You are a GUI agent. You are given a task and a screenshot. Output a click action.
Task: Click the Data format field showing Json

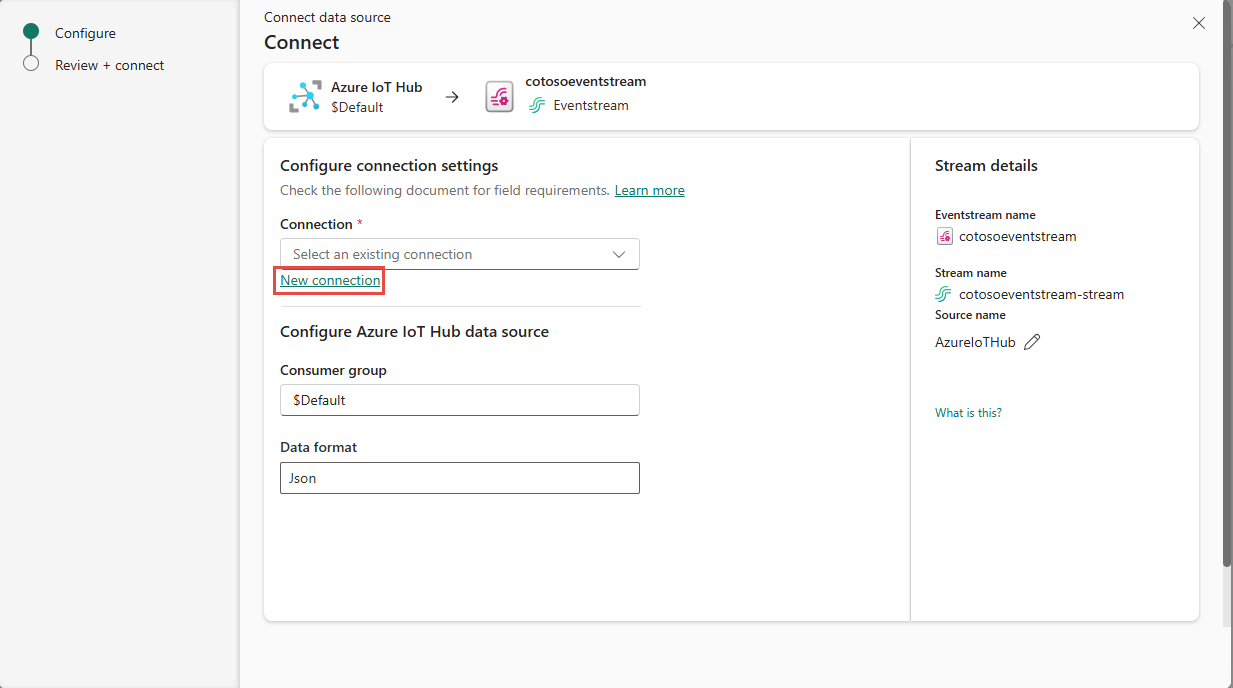[459, 478]
